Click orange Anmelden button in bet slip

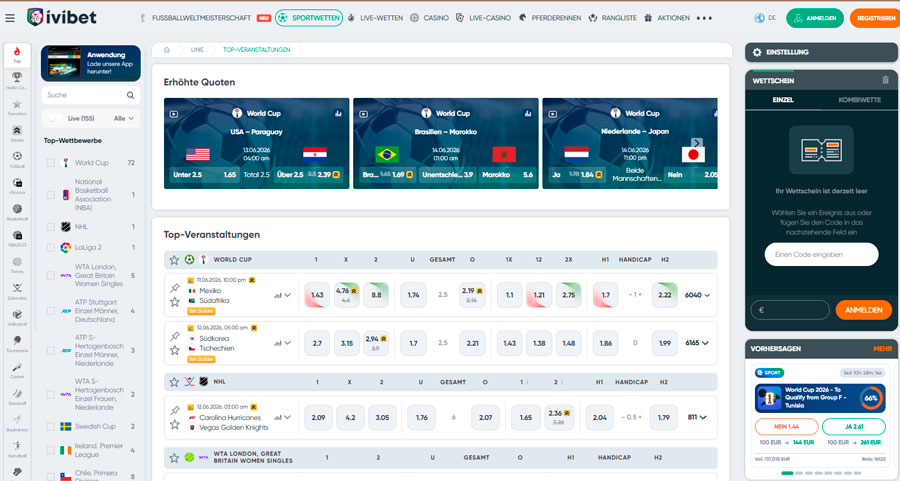point(864,310)
